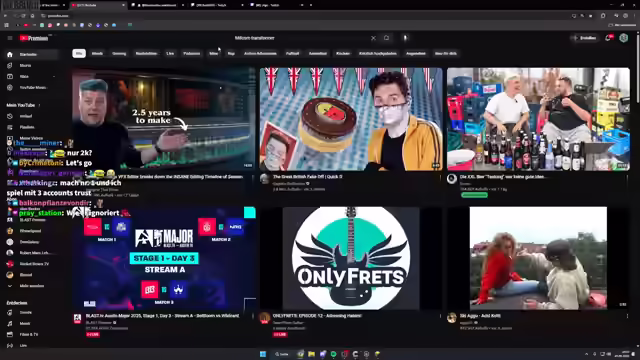The image size is (640, 360).
Task: Select the Alle filter chip
Action: pos(79,53)
